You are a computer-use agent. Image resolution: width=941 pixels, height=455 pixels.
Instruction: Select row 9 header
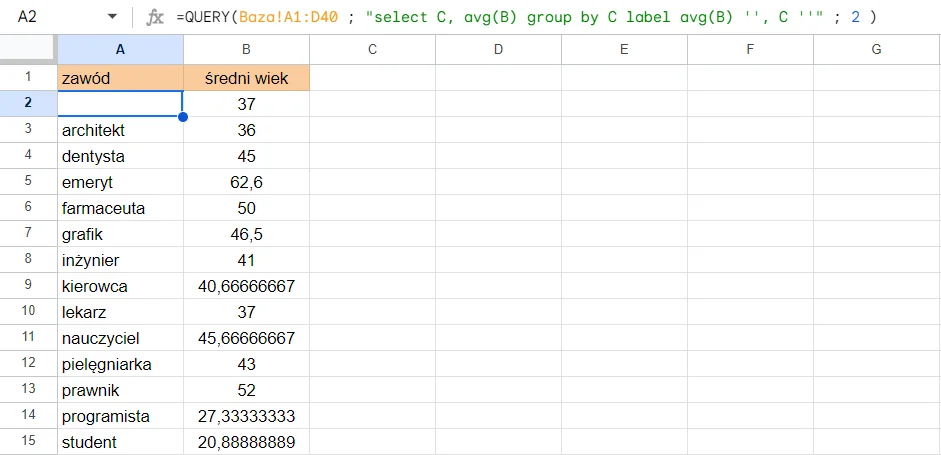coord(28,286)
